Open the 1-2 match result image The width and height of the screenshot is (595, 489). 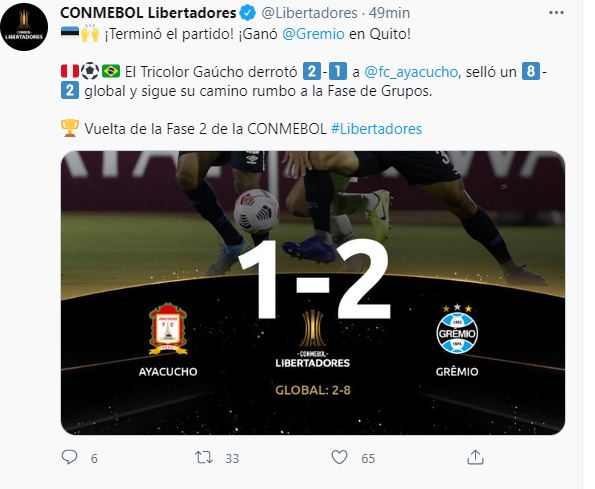[313, 292]
